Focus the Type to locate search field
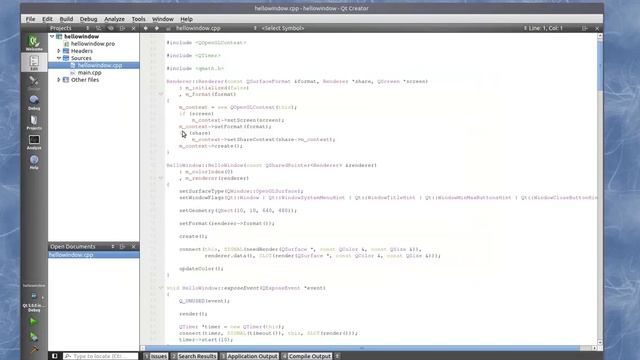The width and height of the screenshot is (640, 360). [x=100, y=356]
